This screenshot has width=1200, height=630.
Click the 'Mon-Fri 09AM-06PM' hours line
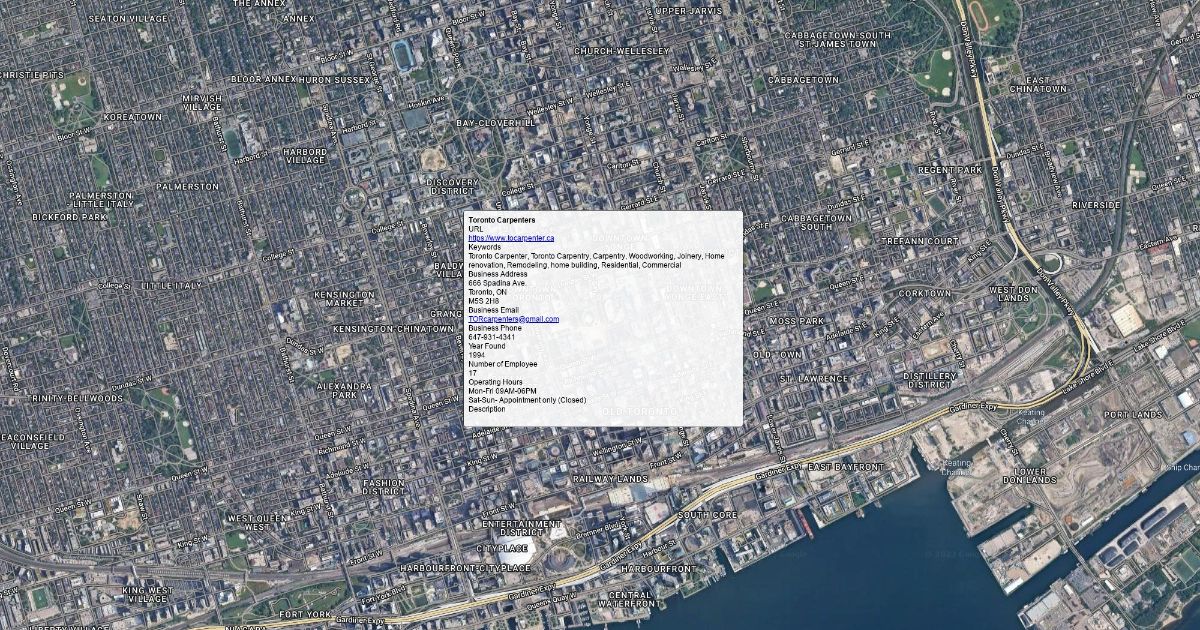pyautogui.click(x=502, y=391)
